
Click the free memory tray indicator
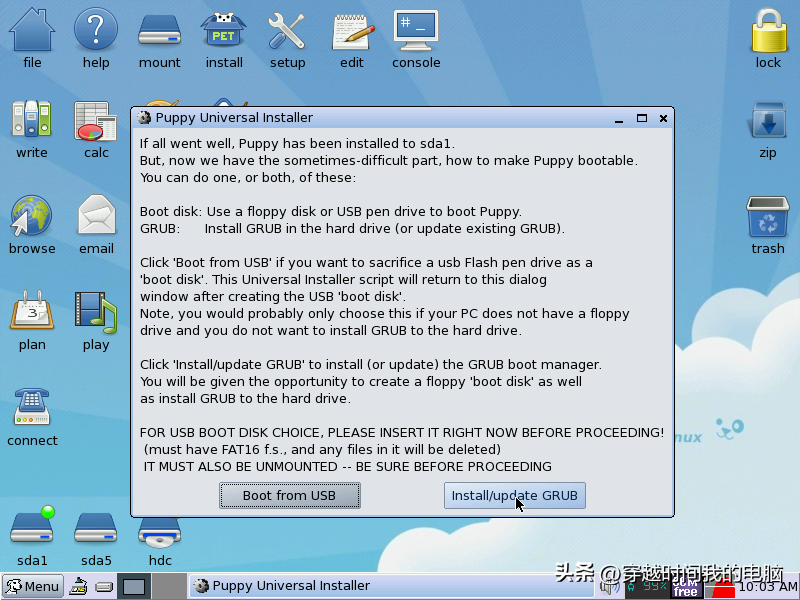pyautogui.click(x=685, y=588)
